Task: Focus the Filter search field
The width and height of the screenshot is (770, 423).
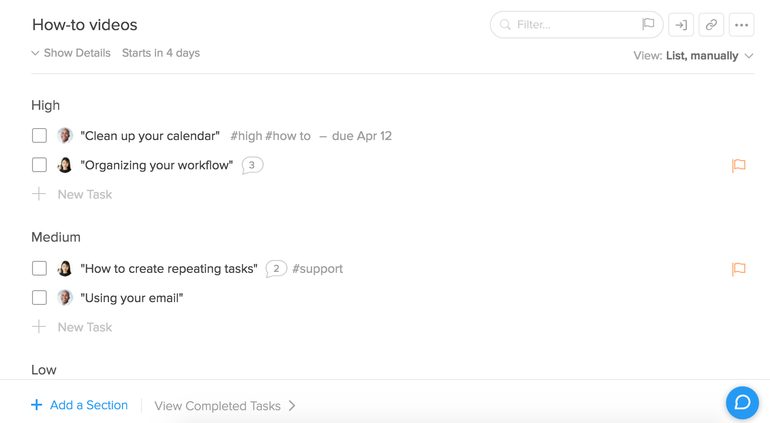Action: coord(576,25)
